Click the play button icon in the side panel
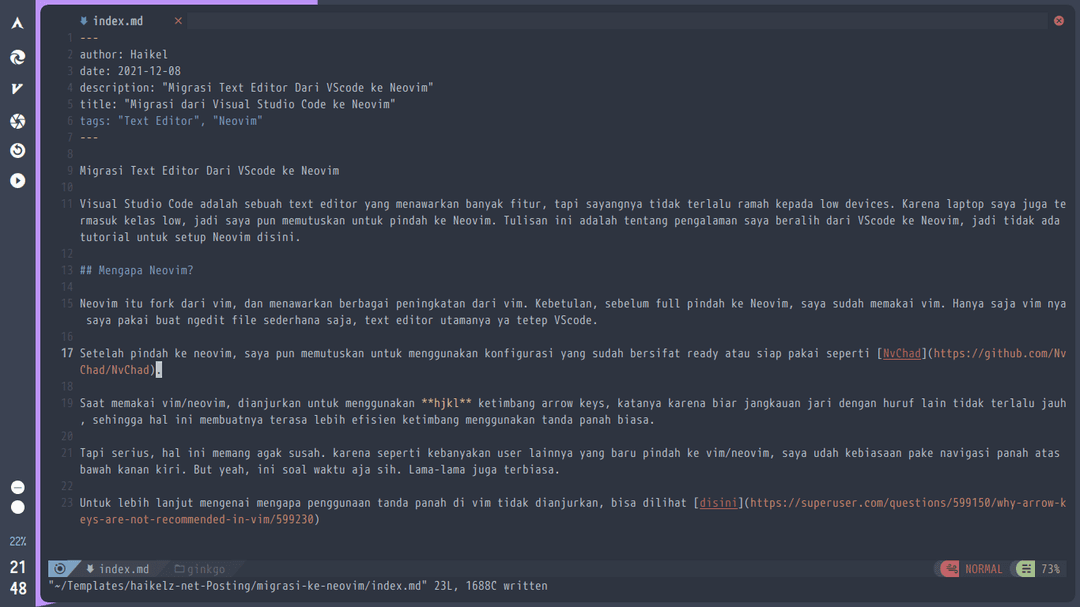 click(x=17, y=181)
